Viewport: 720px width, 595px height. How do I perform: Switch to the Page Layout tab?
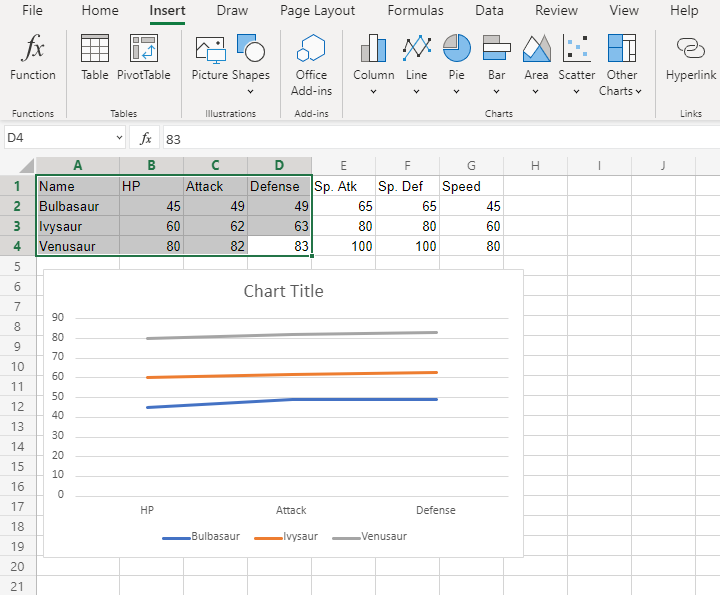[x=317, y=11]
